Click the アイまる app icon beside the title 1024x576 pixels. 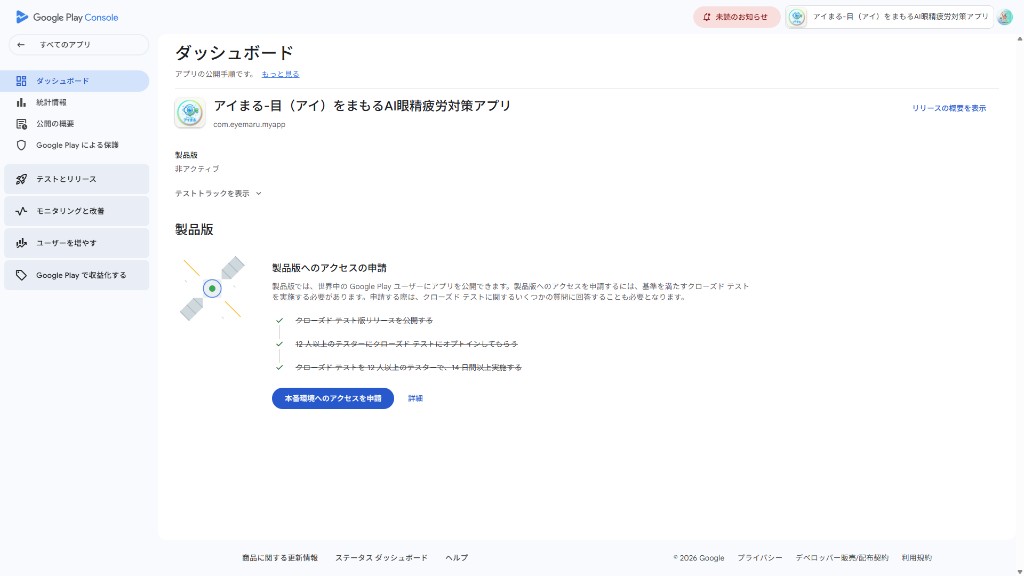click(190, 112)
